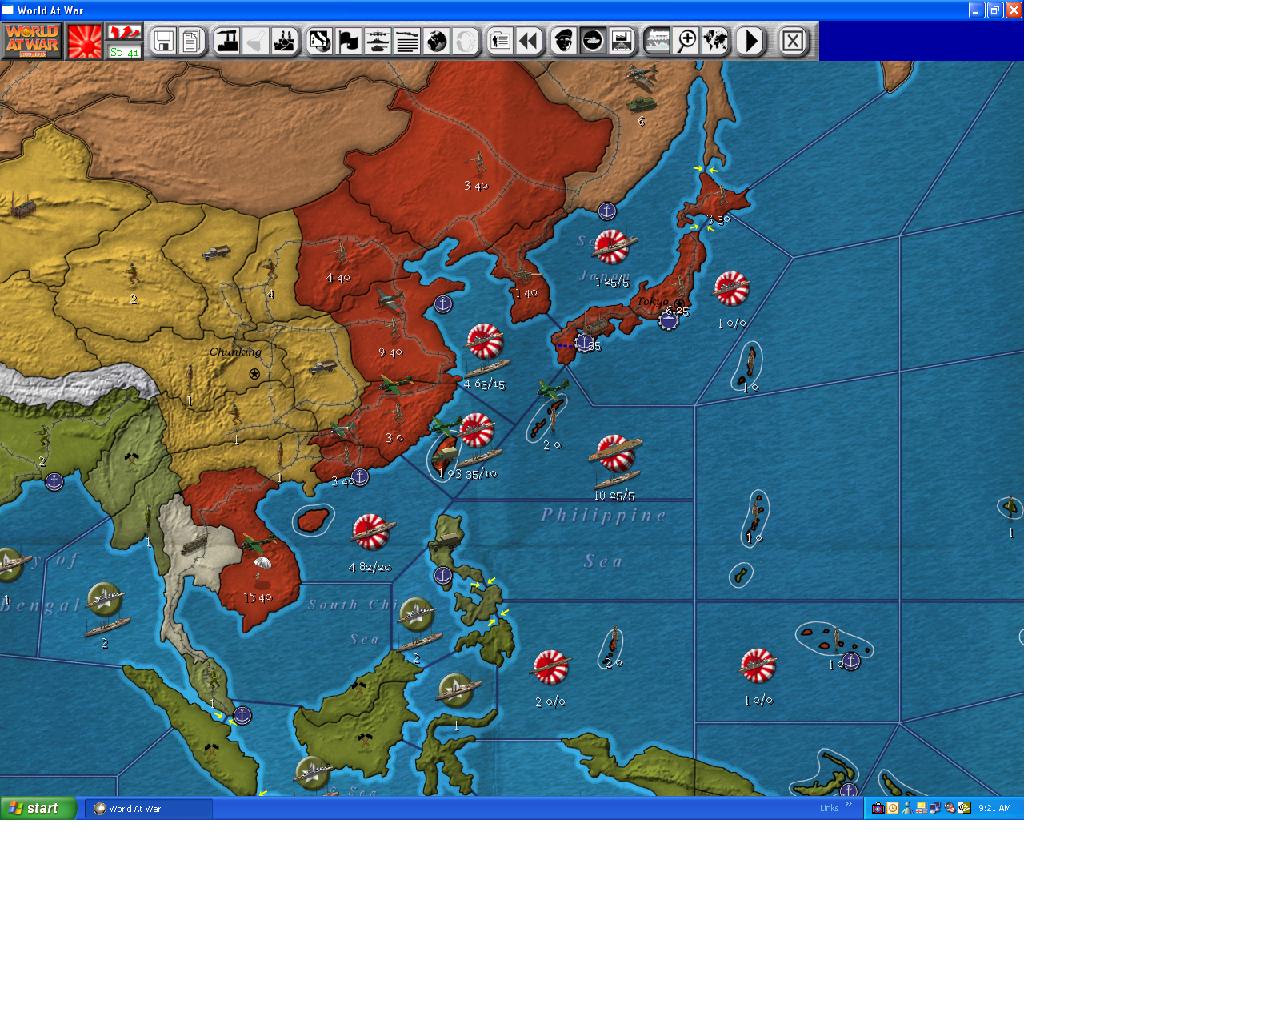
Task: Select the Japanese fleet labeled 4 82/20
Action: click(371, 532)
